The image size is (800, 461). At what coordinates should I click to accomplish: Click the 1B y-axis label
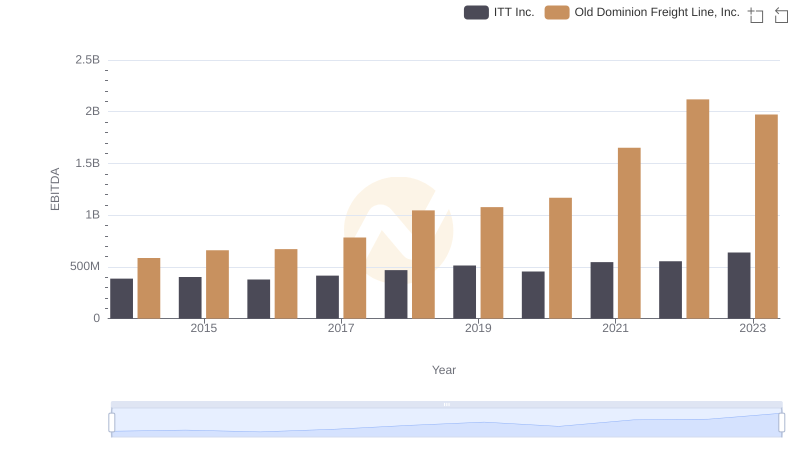click(x=92, y=215)
